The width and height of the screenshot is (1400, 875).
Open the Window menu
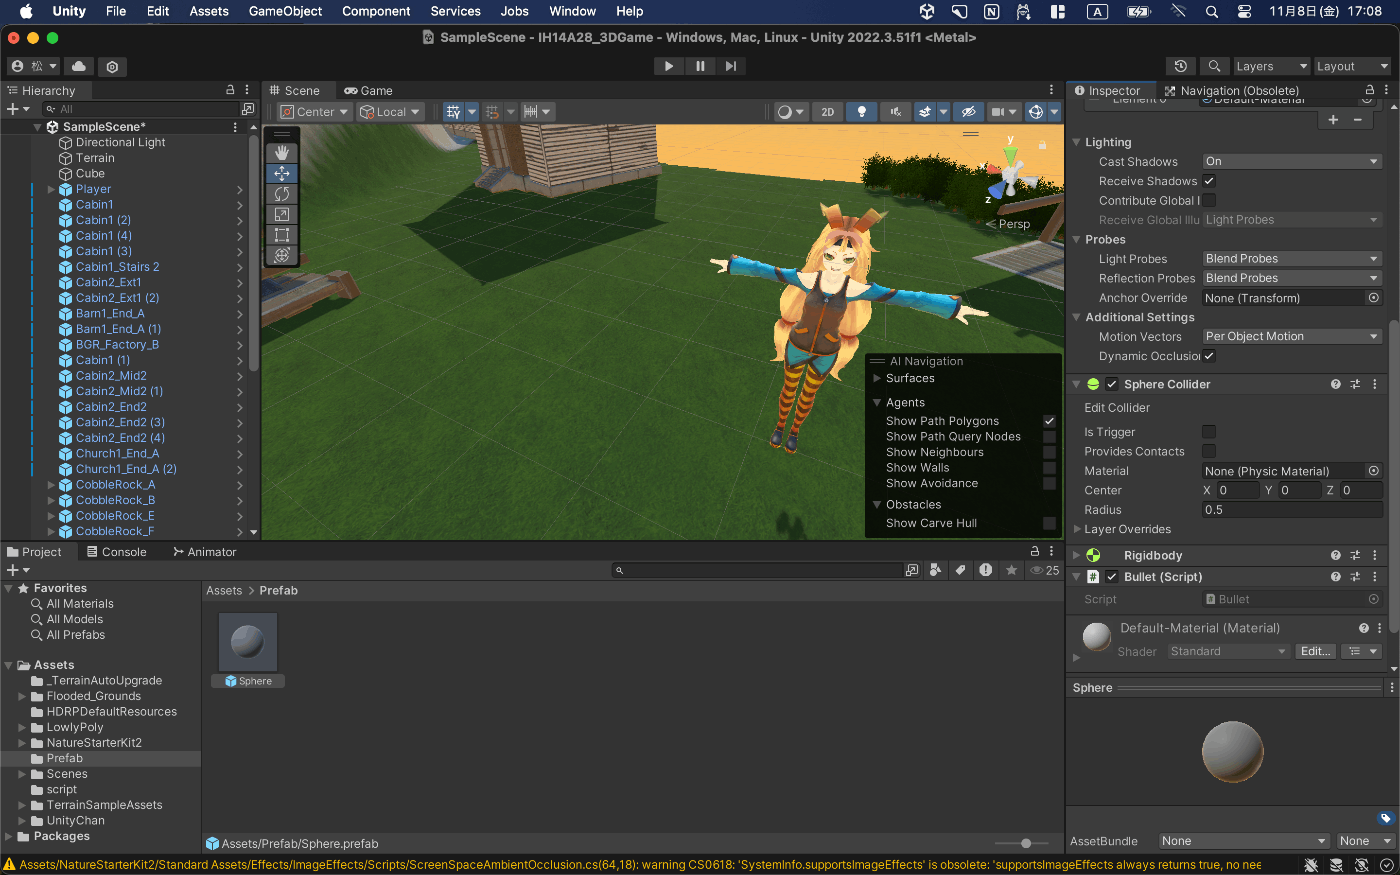tap(572, 11)
